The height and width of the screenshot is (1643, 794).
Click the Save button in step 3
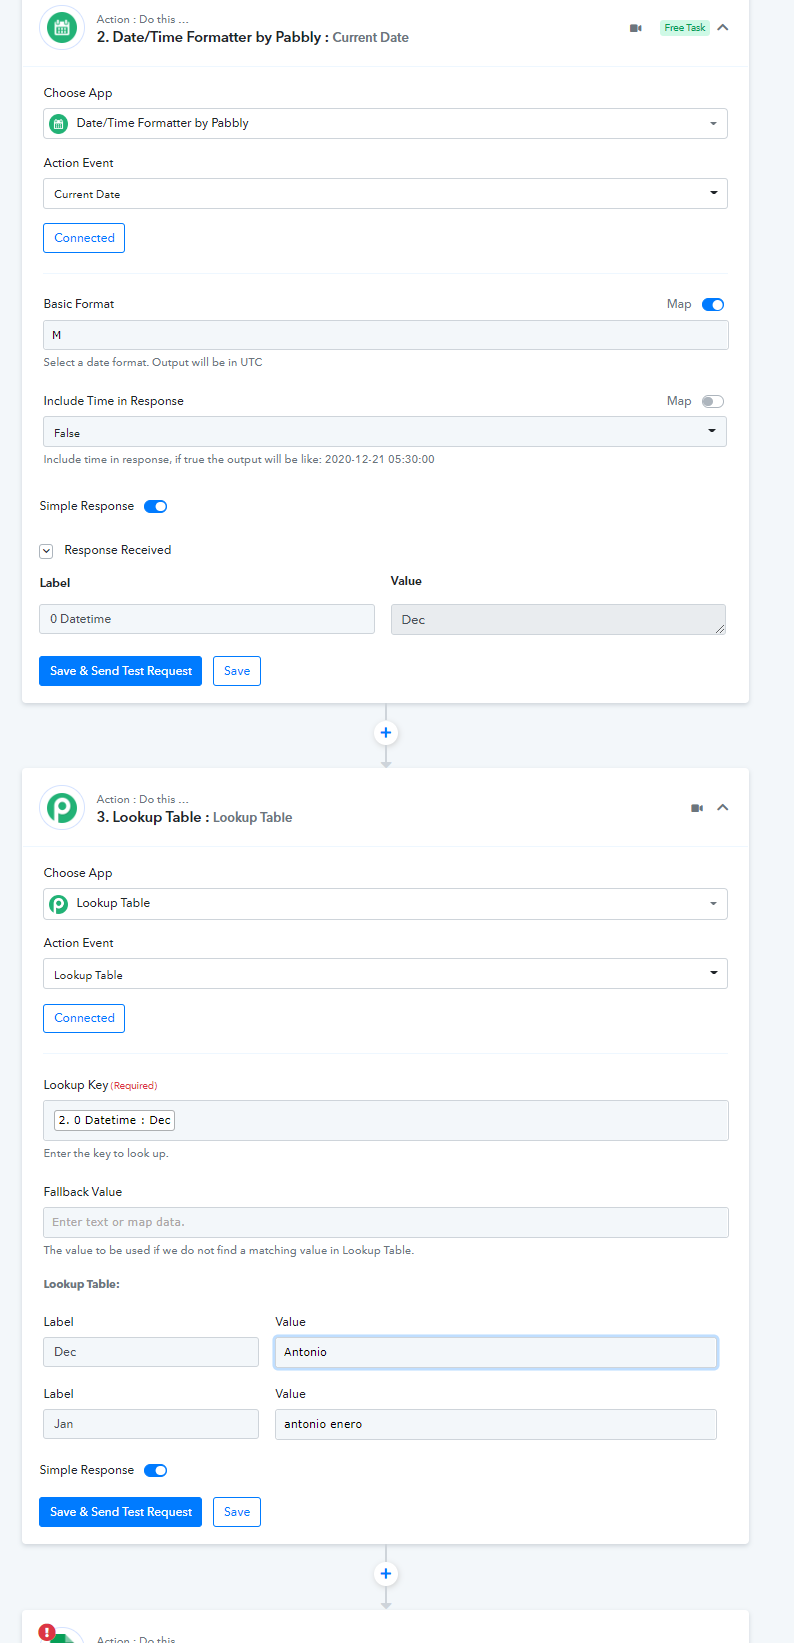tap(237, 1512)
